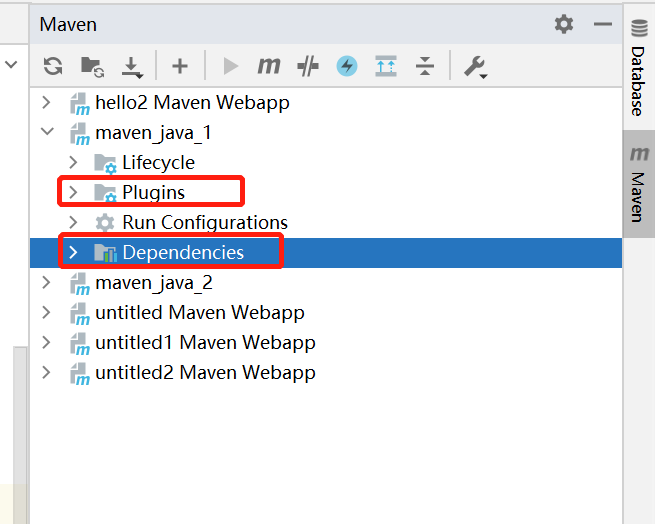
Task: Reload all Maven projects
Action: (53, 66)
